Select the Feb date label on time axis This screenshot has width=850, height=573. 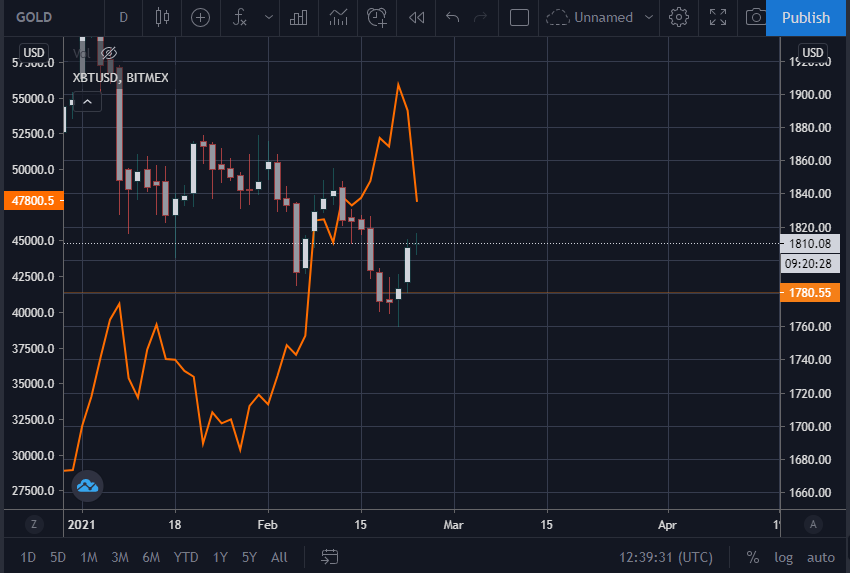[x=267, y=525]
